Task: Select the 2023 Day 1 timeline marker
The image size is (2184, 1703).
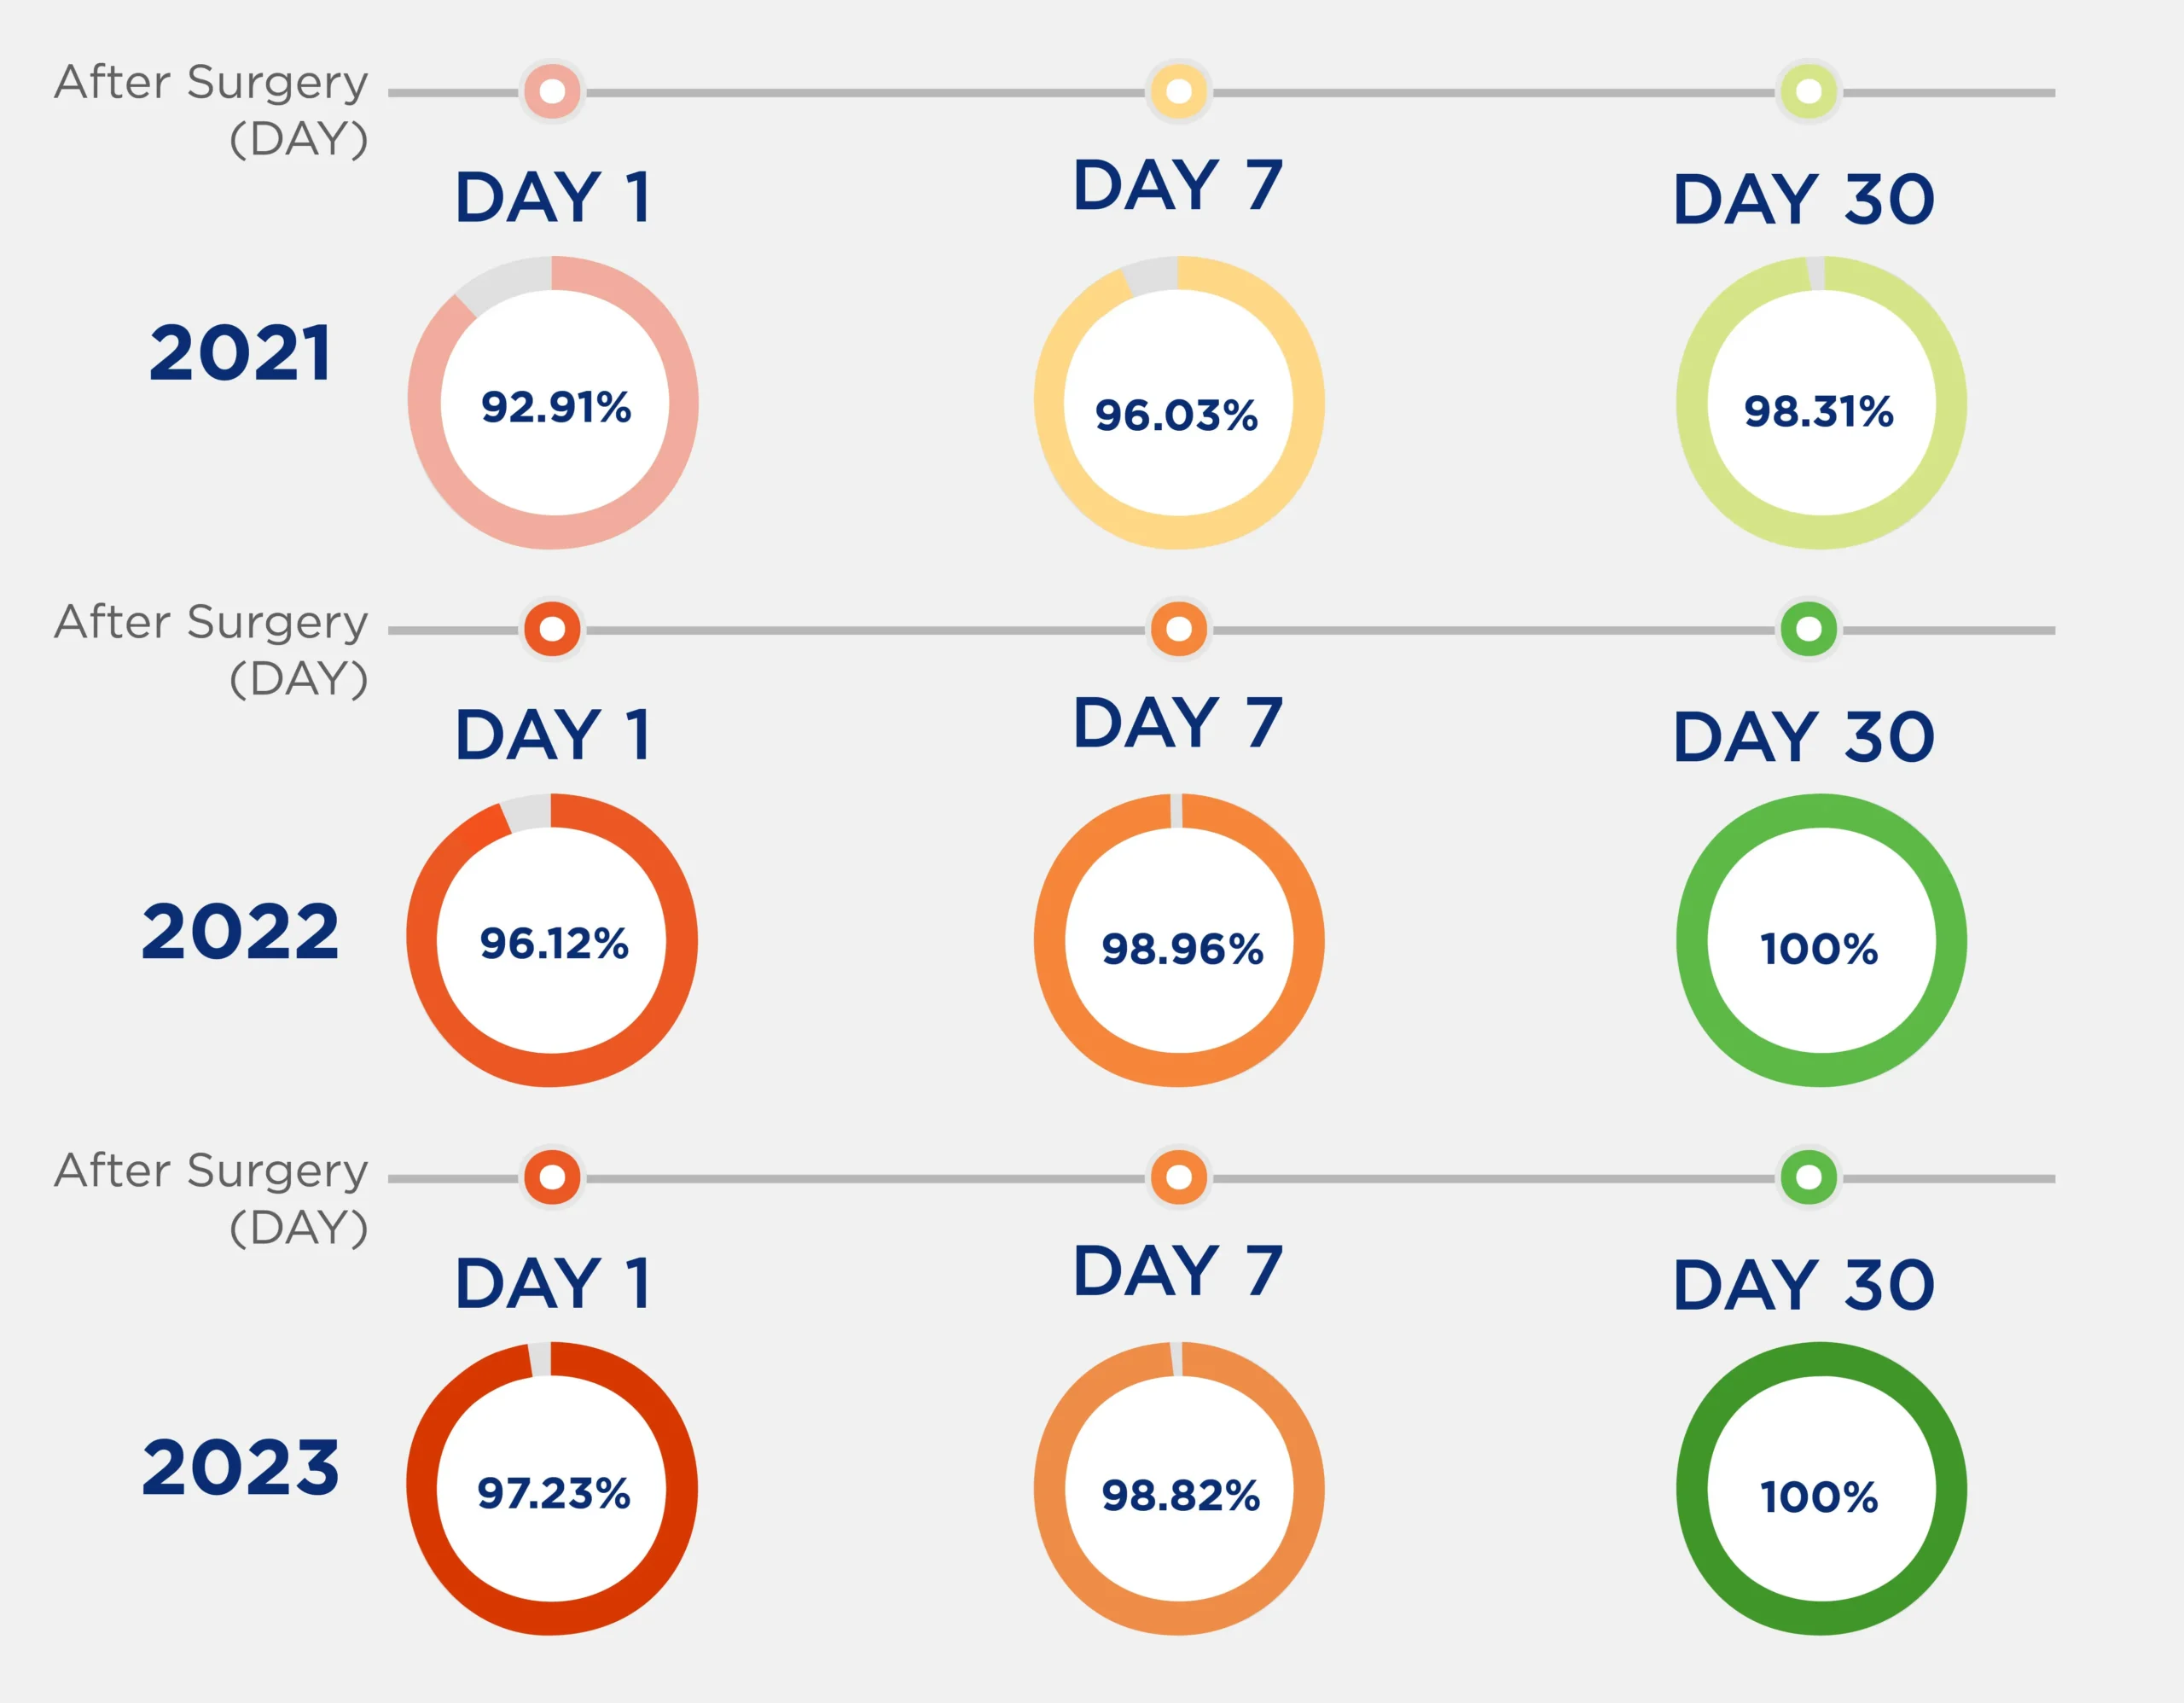Action: [552, 1177]
